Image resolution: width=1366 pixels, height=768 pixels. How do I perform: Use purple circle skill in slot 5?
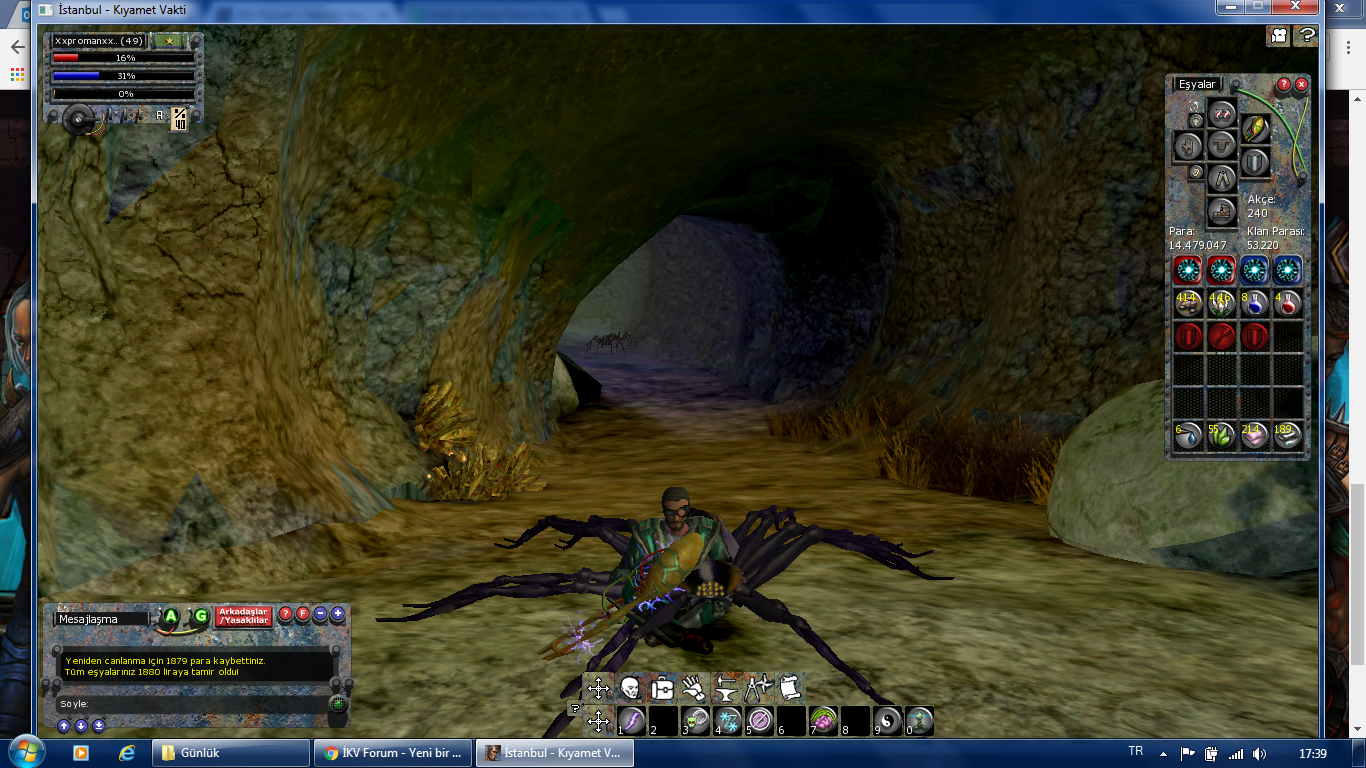coord(760,721)
